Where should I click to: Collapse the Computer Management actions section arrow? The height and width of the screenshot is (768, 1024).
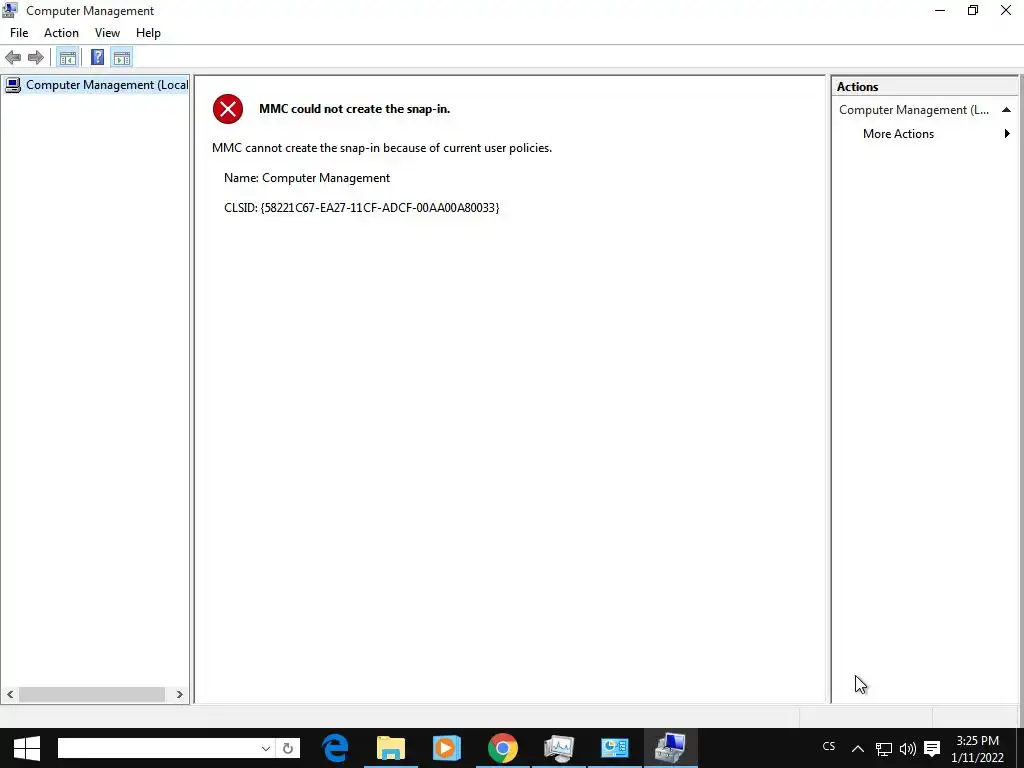(1006, 110)
